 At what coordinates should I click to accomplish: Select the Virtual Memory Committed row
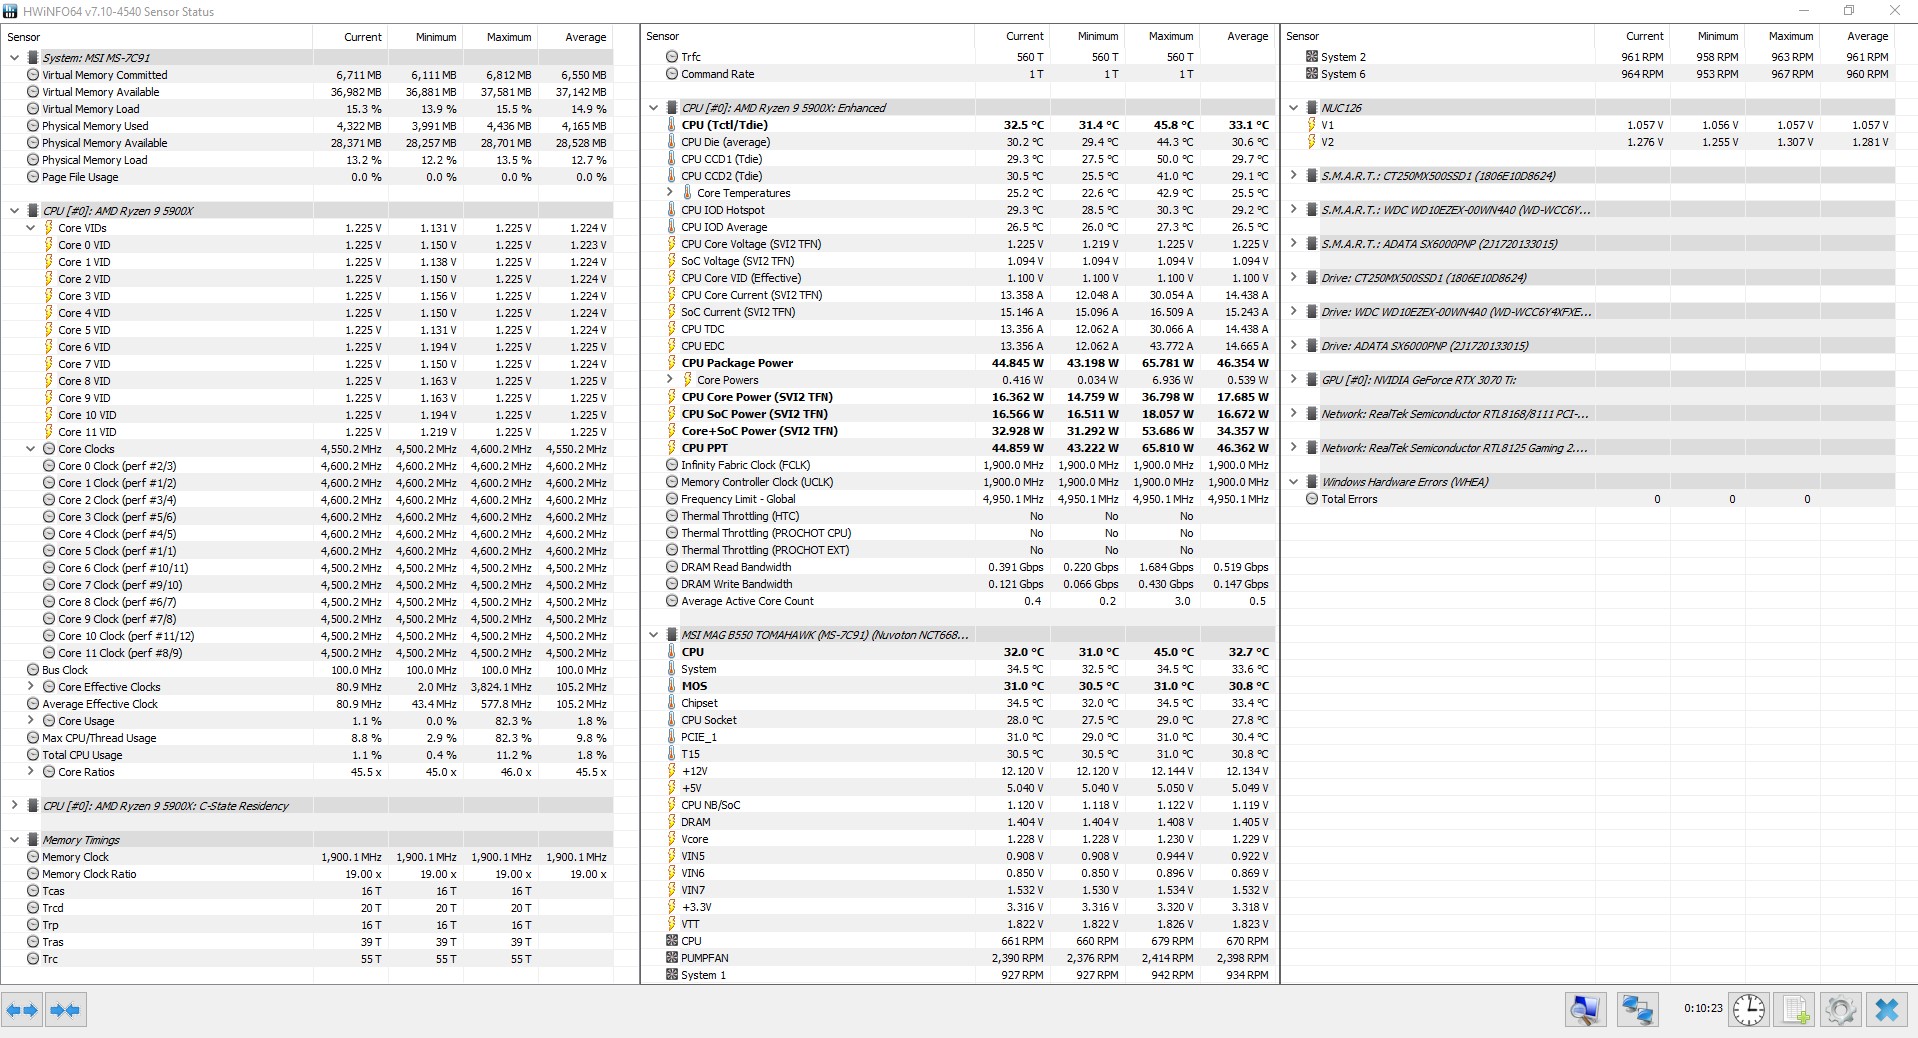click(x=307, y=75)
